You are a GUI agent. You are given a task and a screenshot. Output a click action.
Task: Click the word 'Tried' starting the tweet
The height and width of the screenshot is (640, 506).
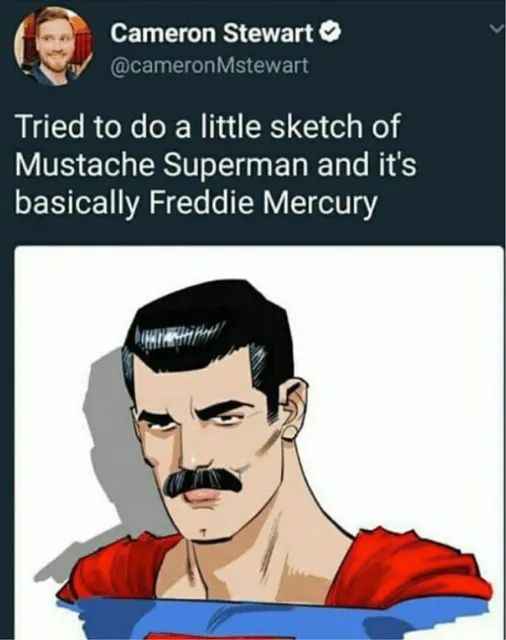point(50,126)
